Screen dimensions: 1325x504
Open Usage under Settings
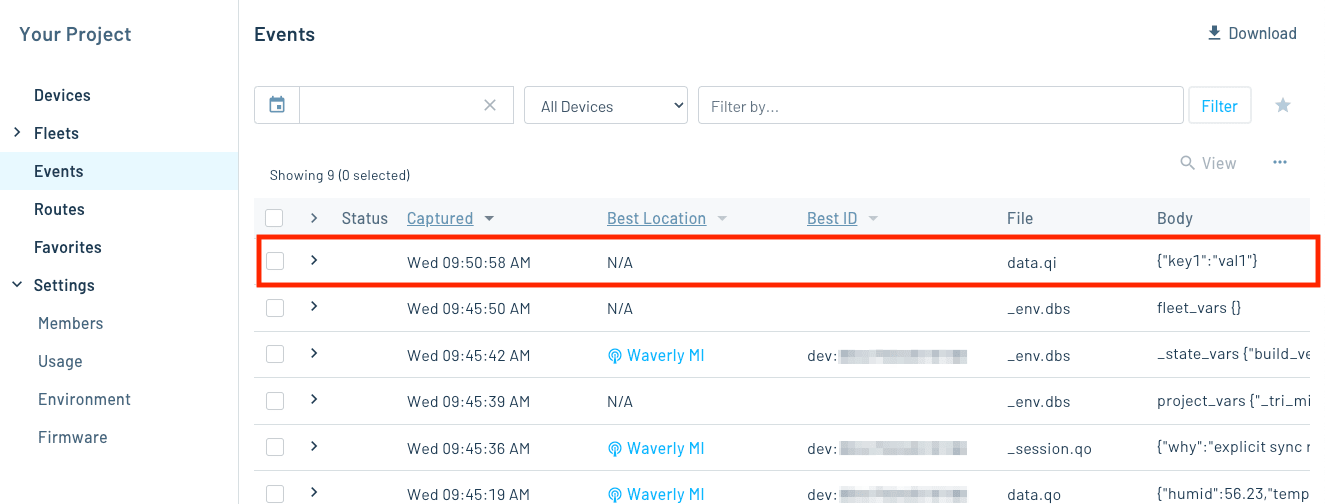pos(60,361)
